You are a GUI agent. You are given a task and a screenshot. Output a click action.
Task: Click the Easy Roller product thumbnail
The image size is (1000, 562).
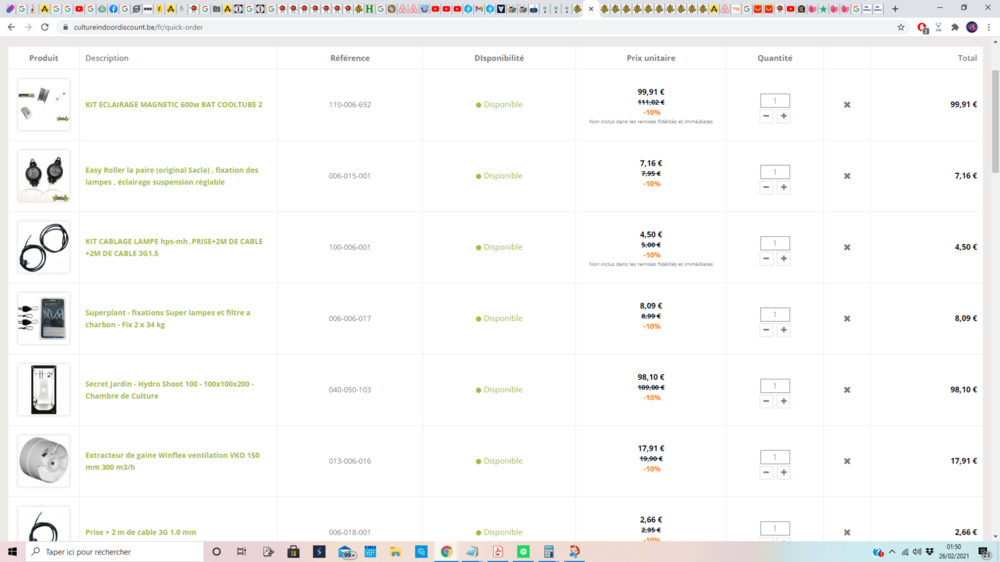click(43, 176)
